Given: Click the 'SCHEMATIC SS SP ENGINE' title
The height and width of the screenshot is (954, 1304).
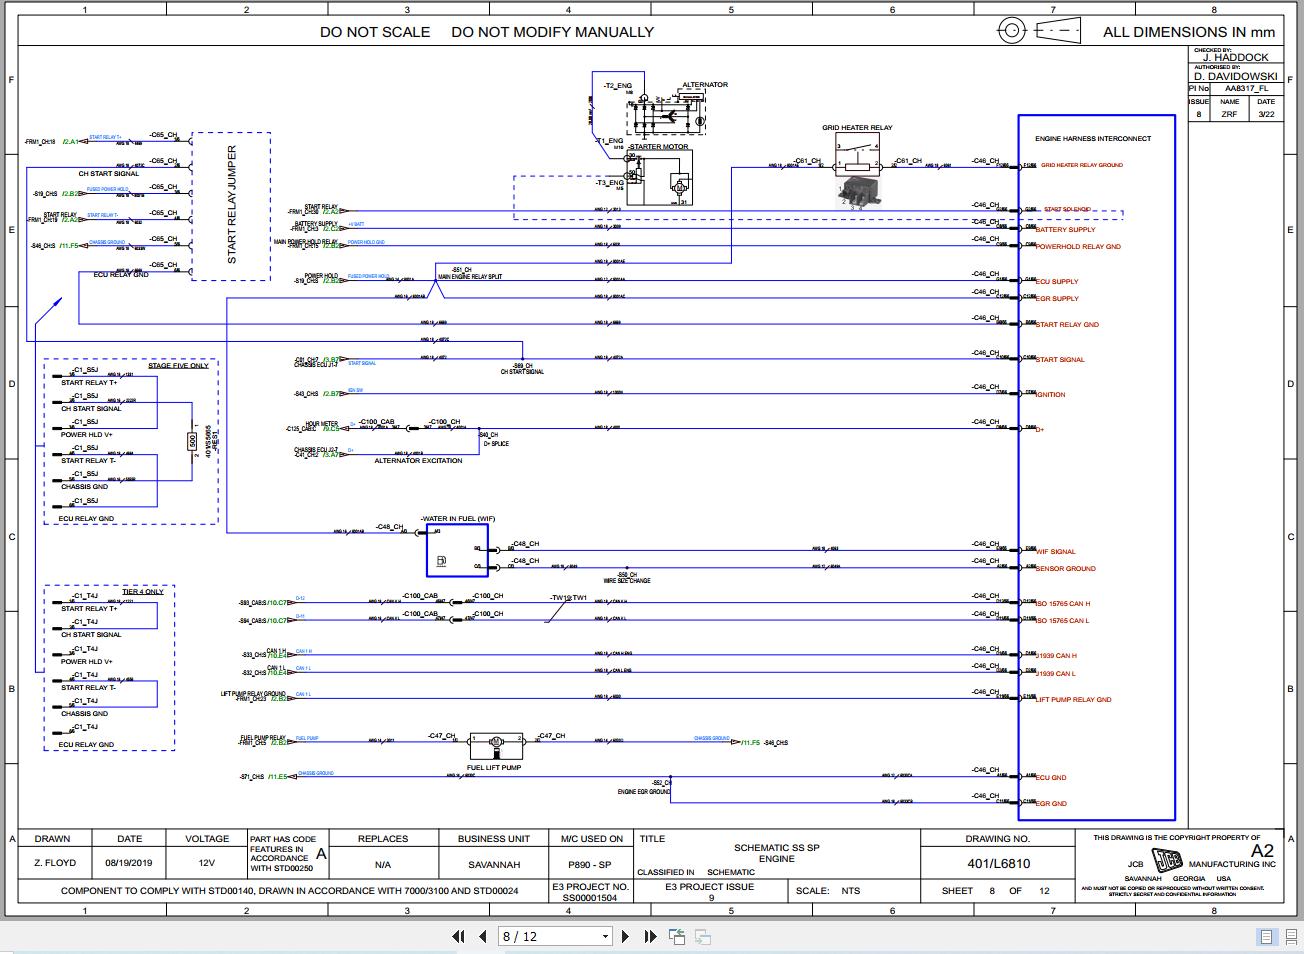Looking at the screenshot, I should point(777,853).
